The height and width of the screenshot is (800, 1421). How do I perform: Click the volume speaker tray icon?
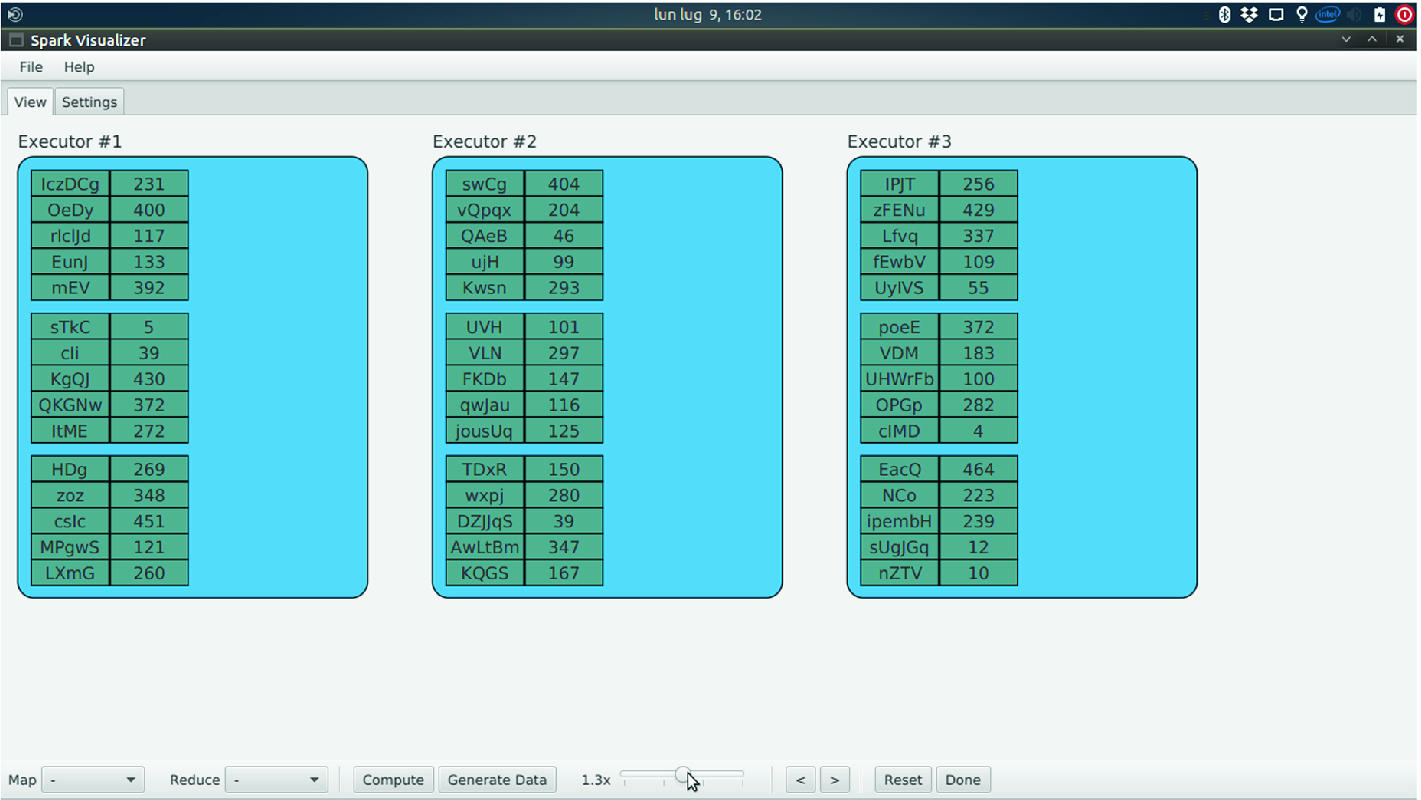pos(1355,14)
